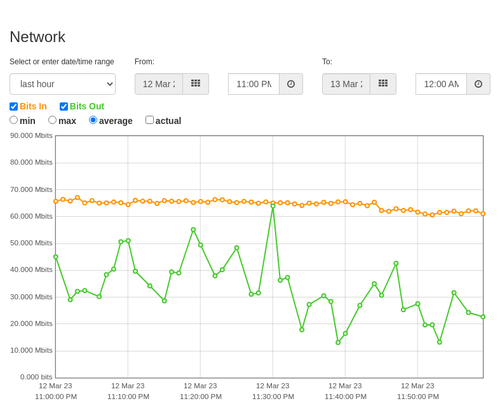Click the green Bits Out peak at 11:30 PM
The height and width of the screenshot is (403, 500).
(273, 206)
